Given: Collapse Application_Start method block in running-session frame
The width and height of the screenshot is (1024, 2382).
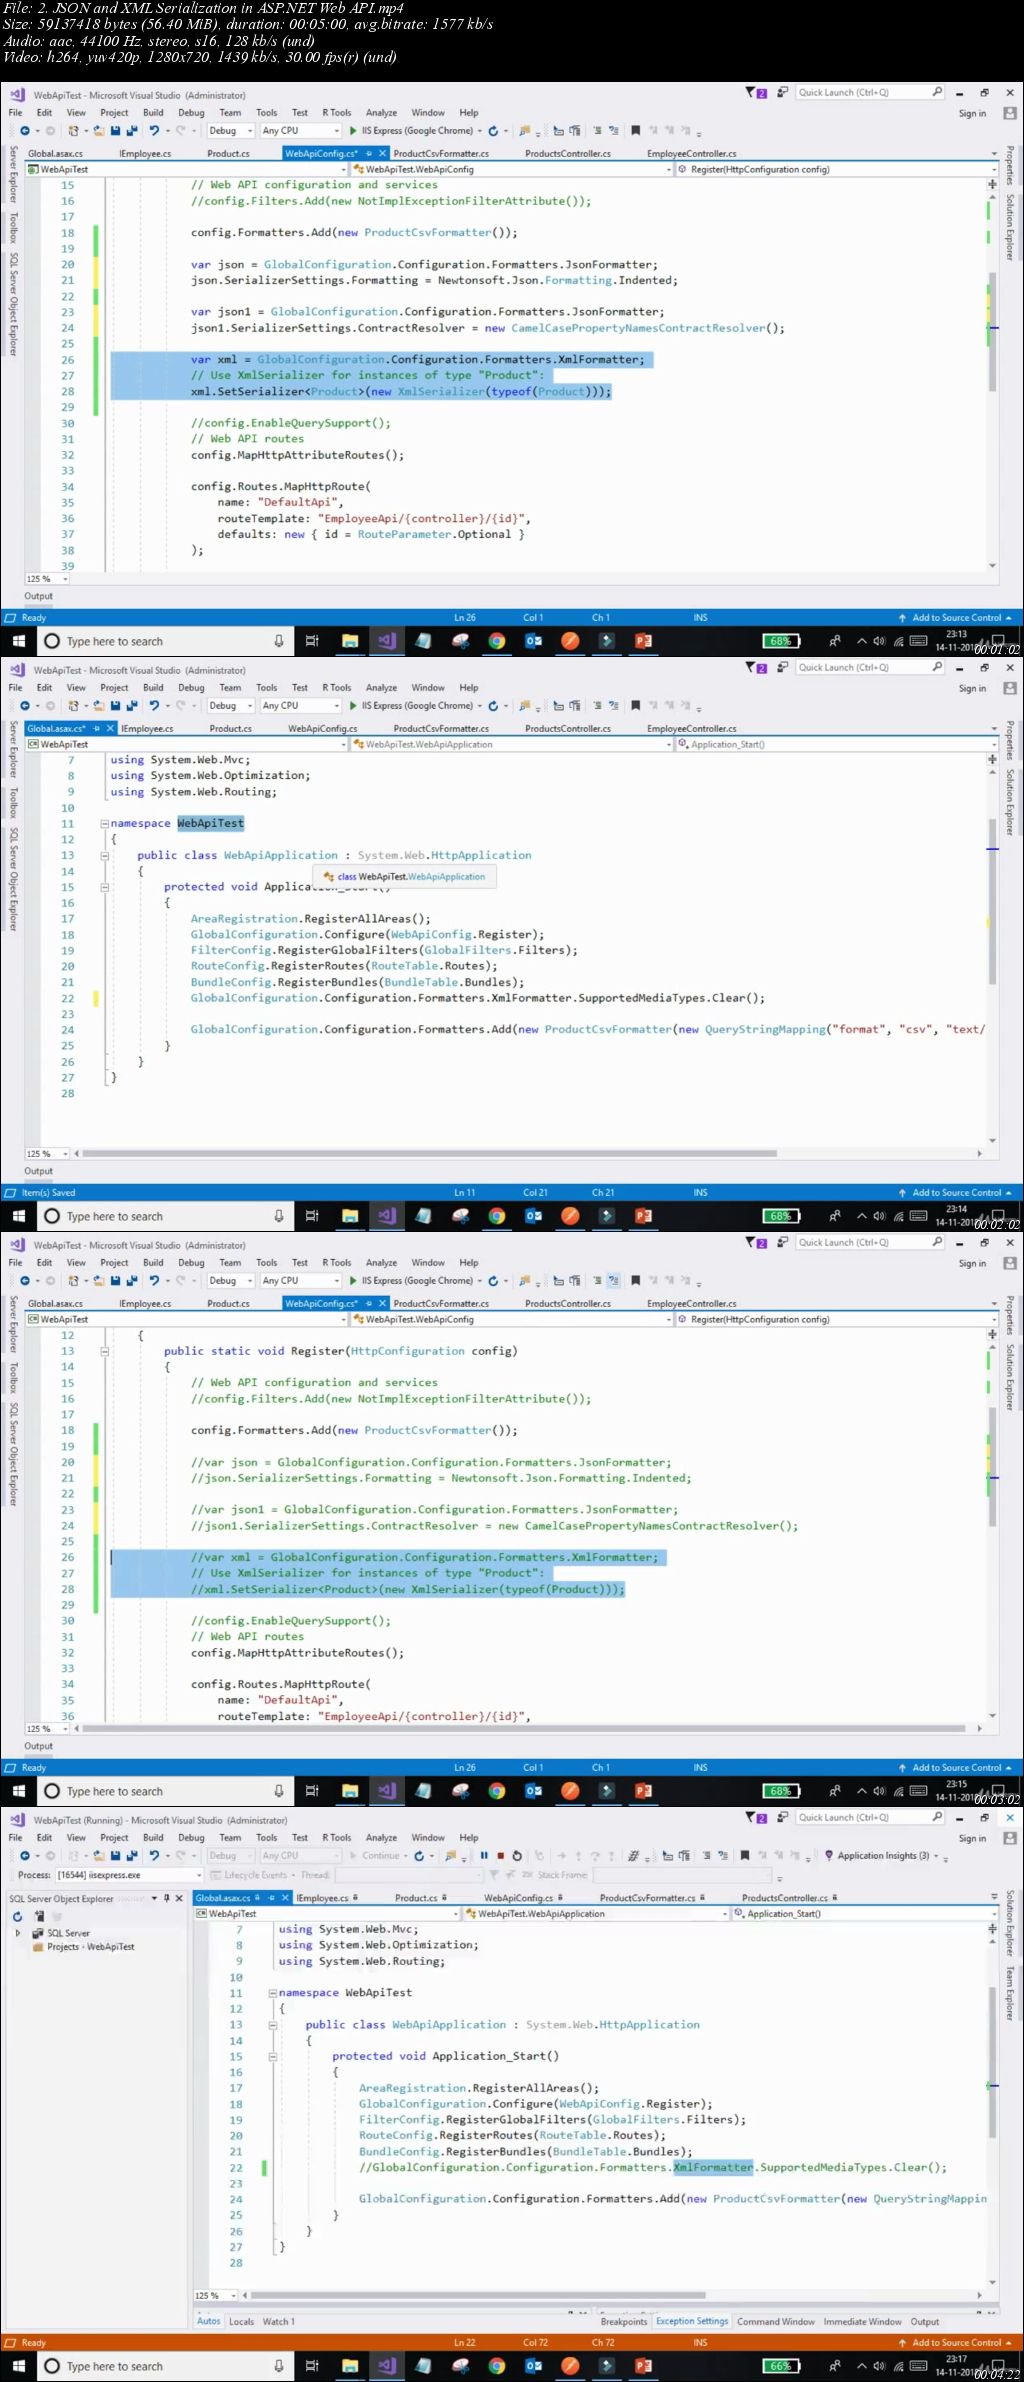Looking at the screenshot, I should (272, 2056).
